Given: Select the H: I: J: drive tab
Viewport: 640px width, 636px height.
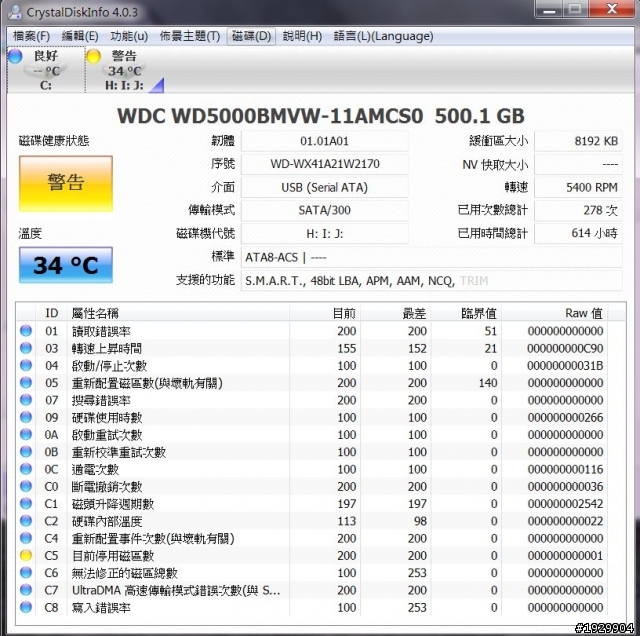Looking at the screenshot, I should (x=124, y=70).
